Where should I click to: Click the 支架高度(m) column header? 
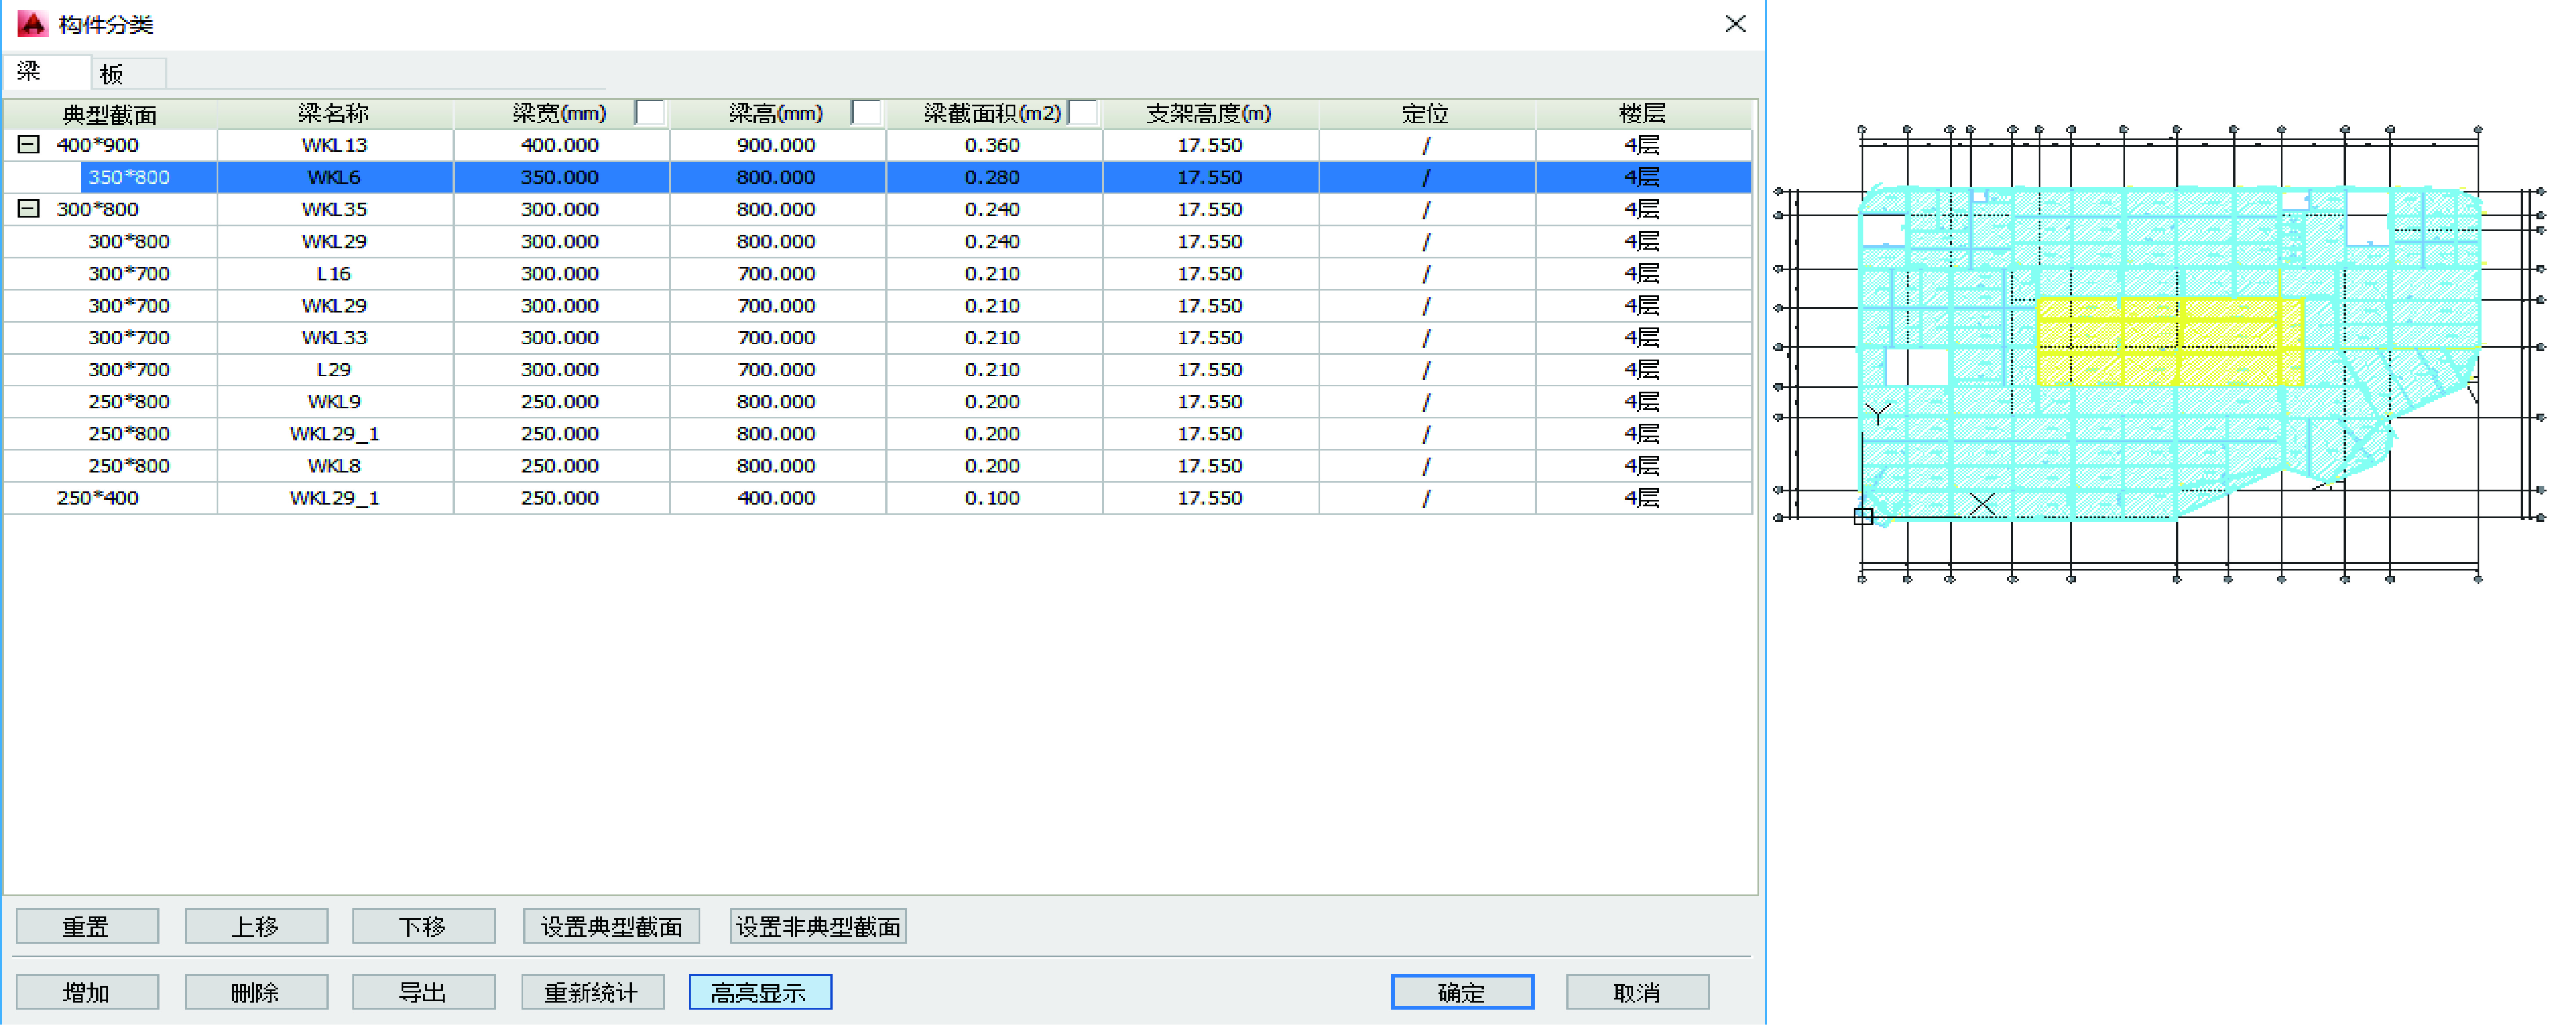click(x=1209, y=114)
